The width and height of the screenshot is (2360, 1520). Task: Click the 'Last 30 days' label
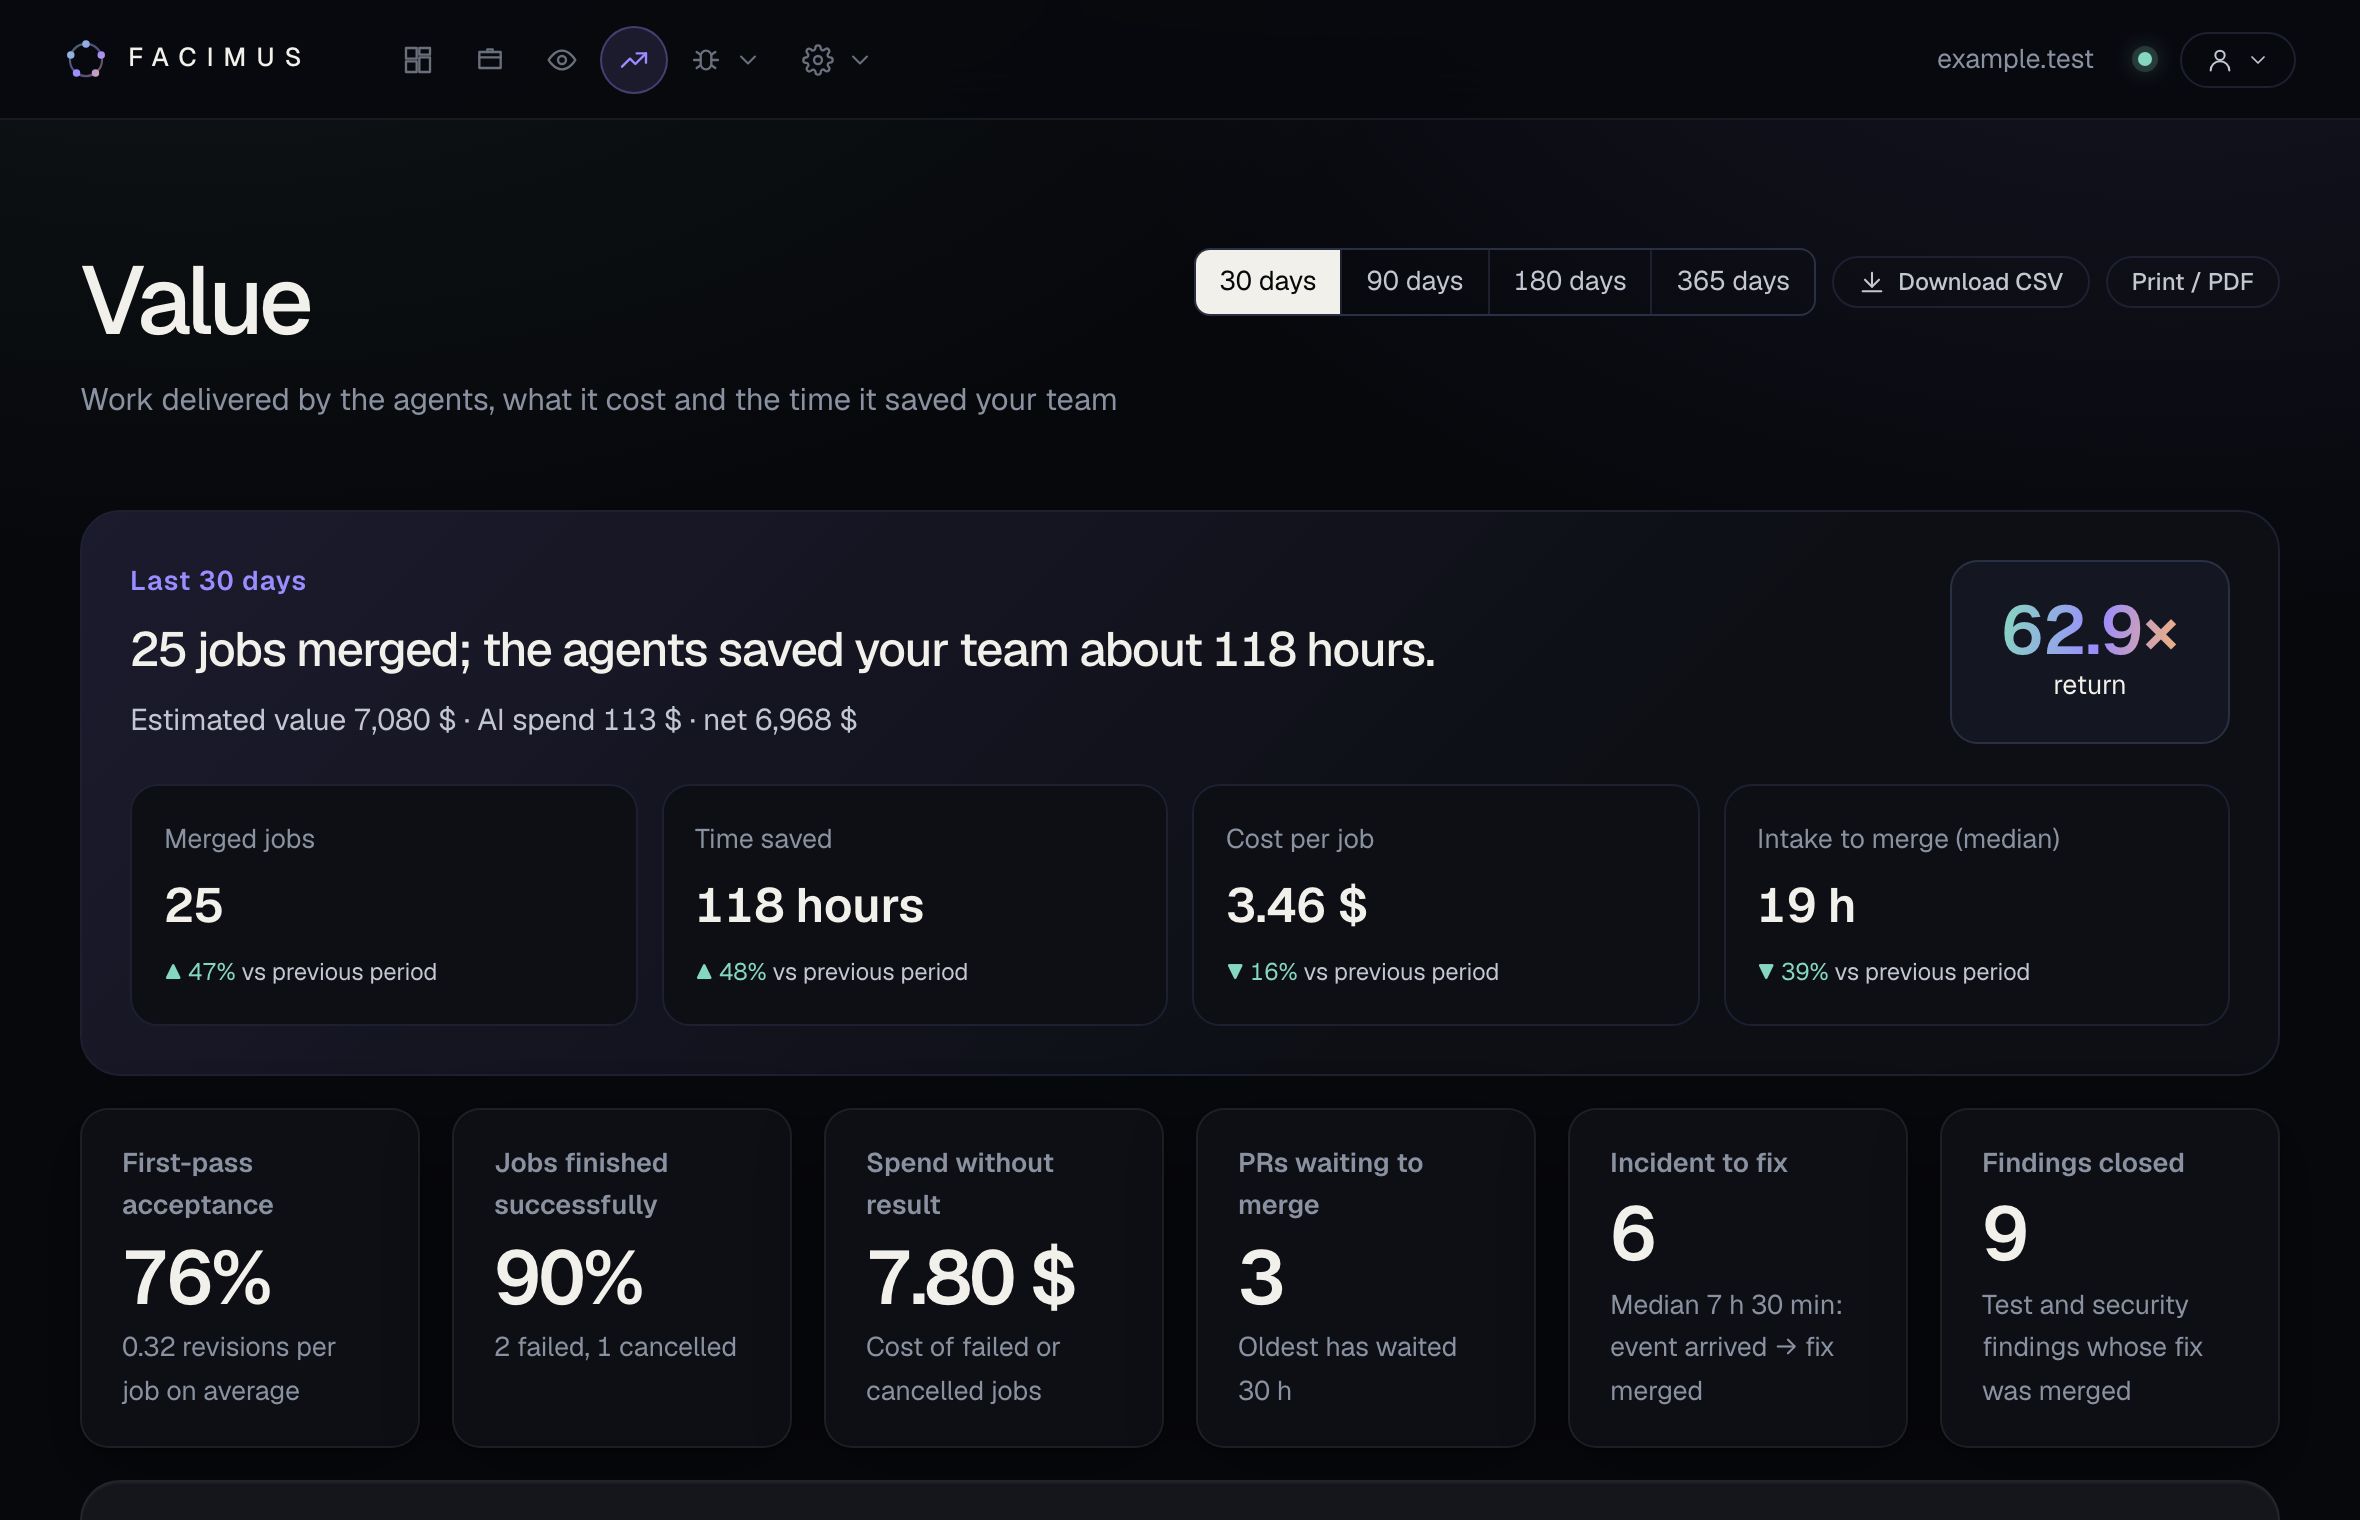218,581
